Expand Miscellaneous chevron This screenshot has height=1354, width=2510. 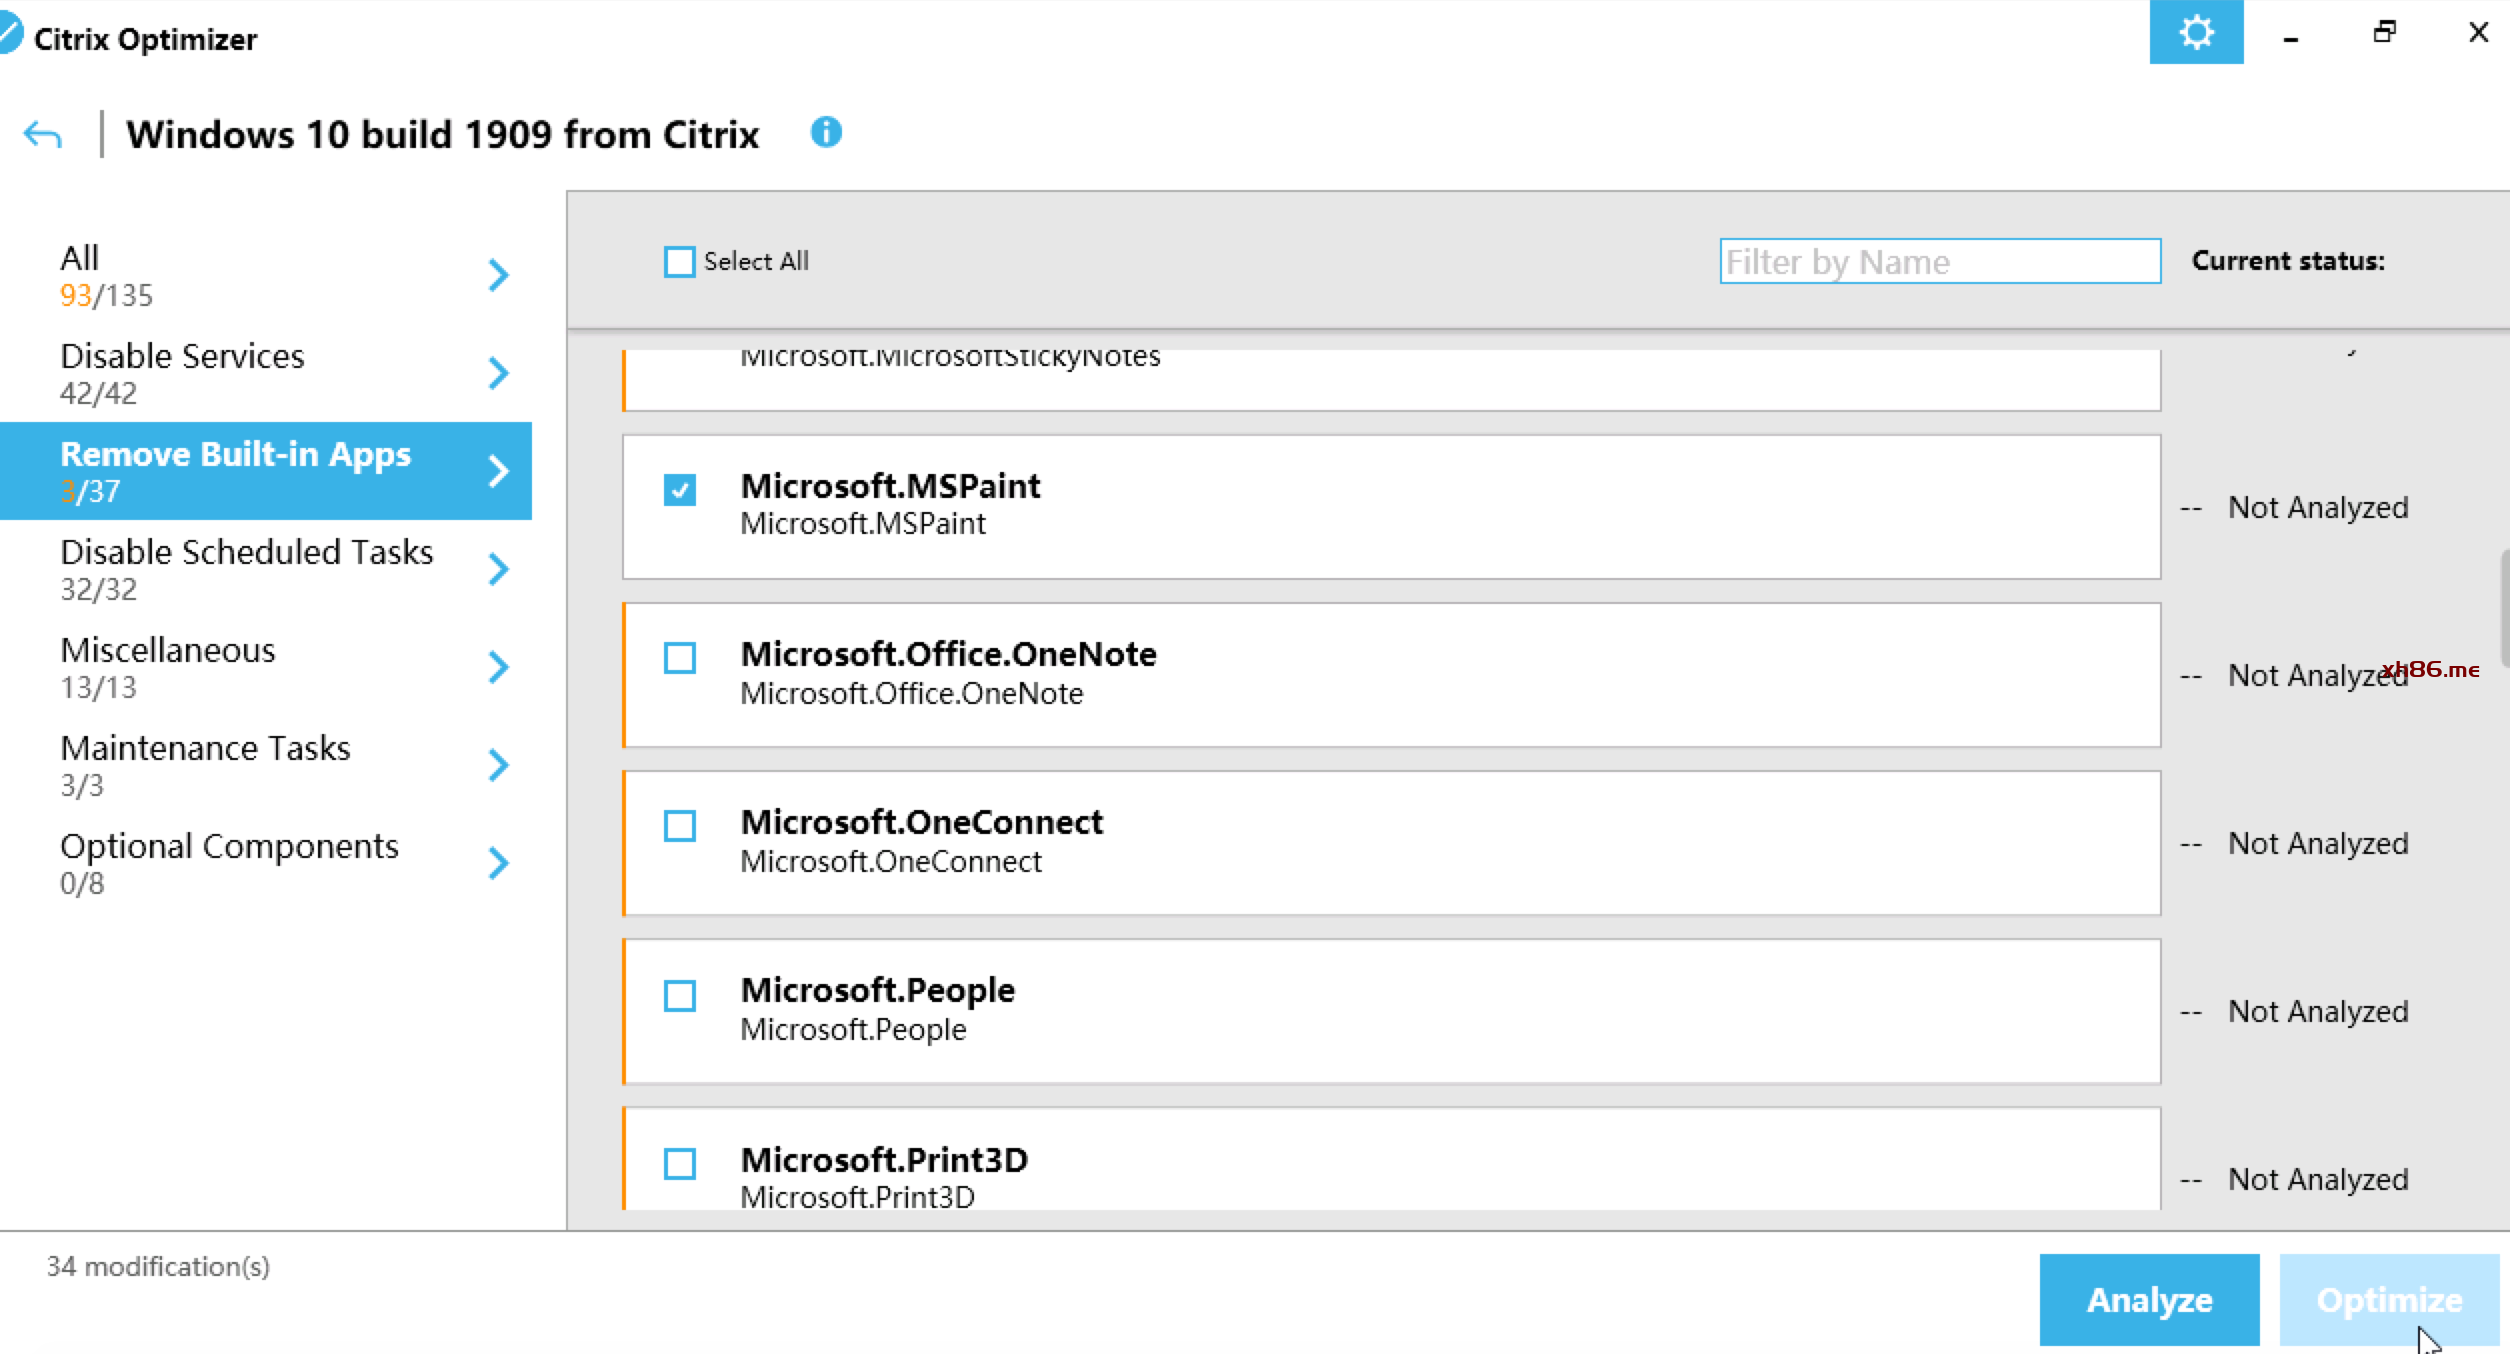pos(498,667)
